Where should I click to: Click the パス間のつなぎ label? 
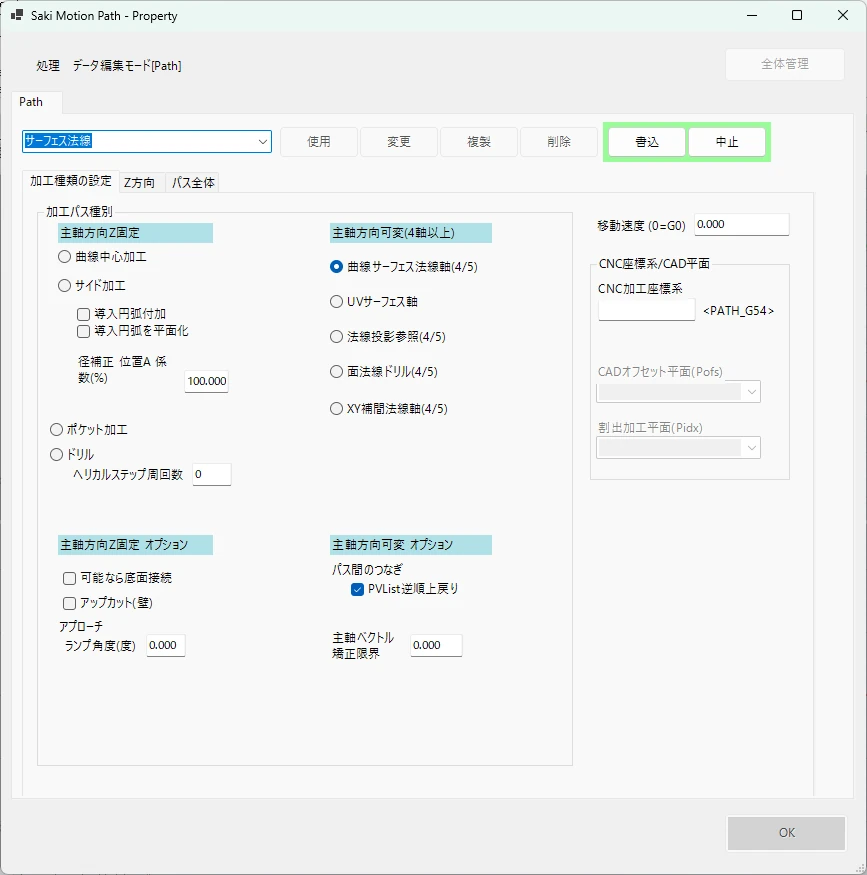coord(367,570)
